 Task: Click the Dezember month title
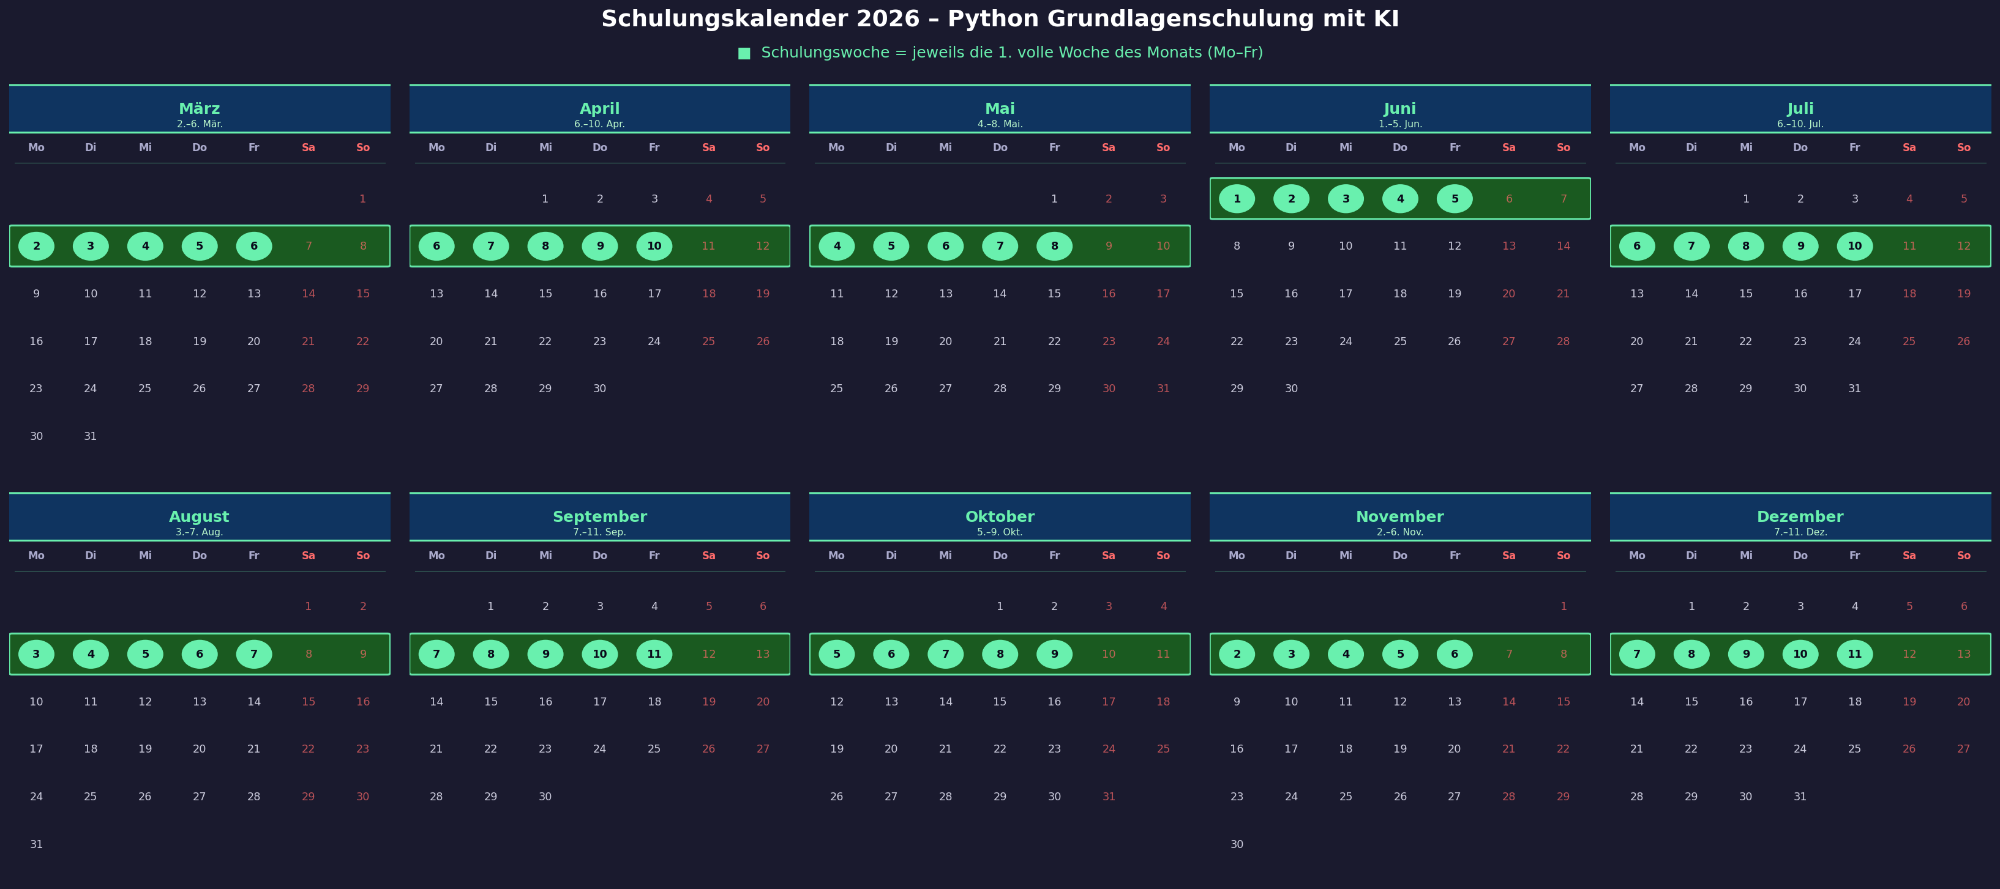coord(1800,517)
